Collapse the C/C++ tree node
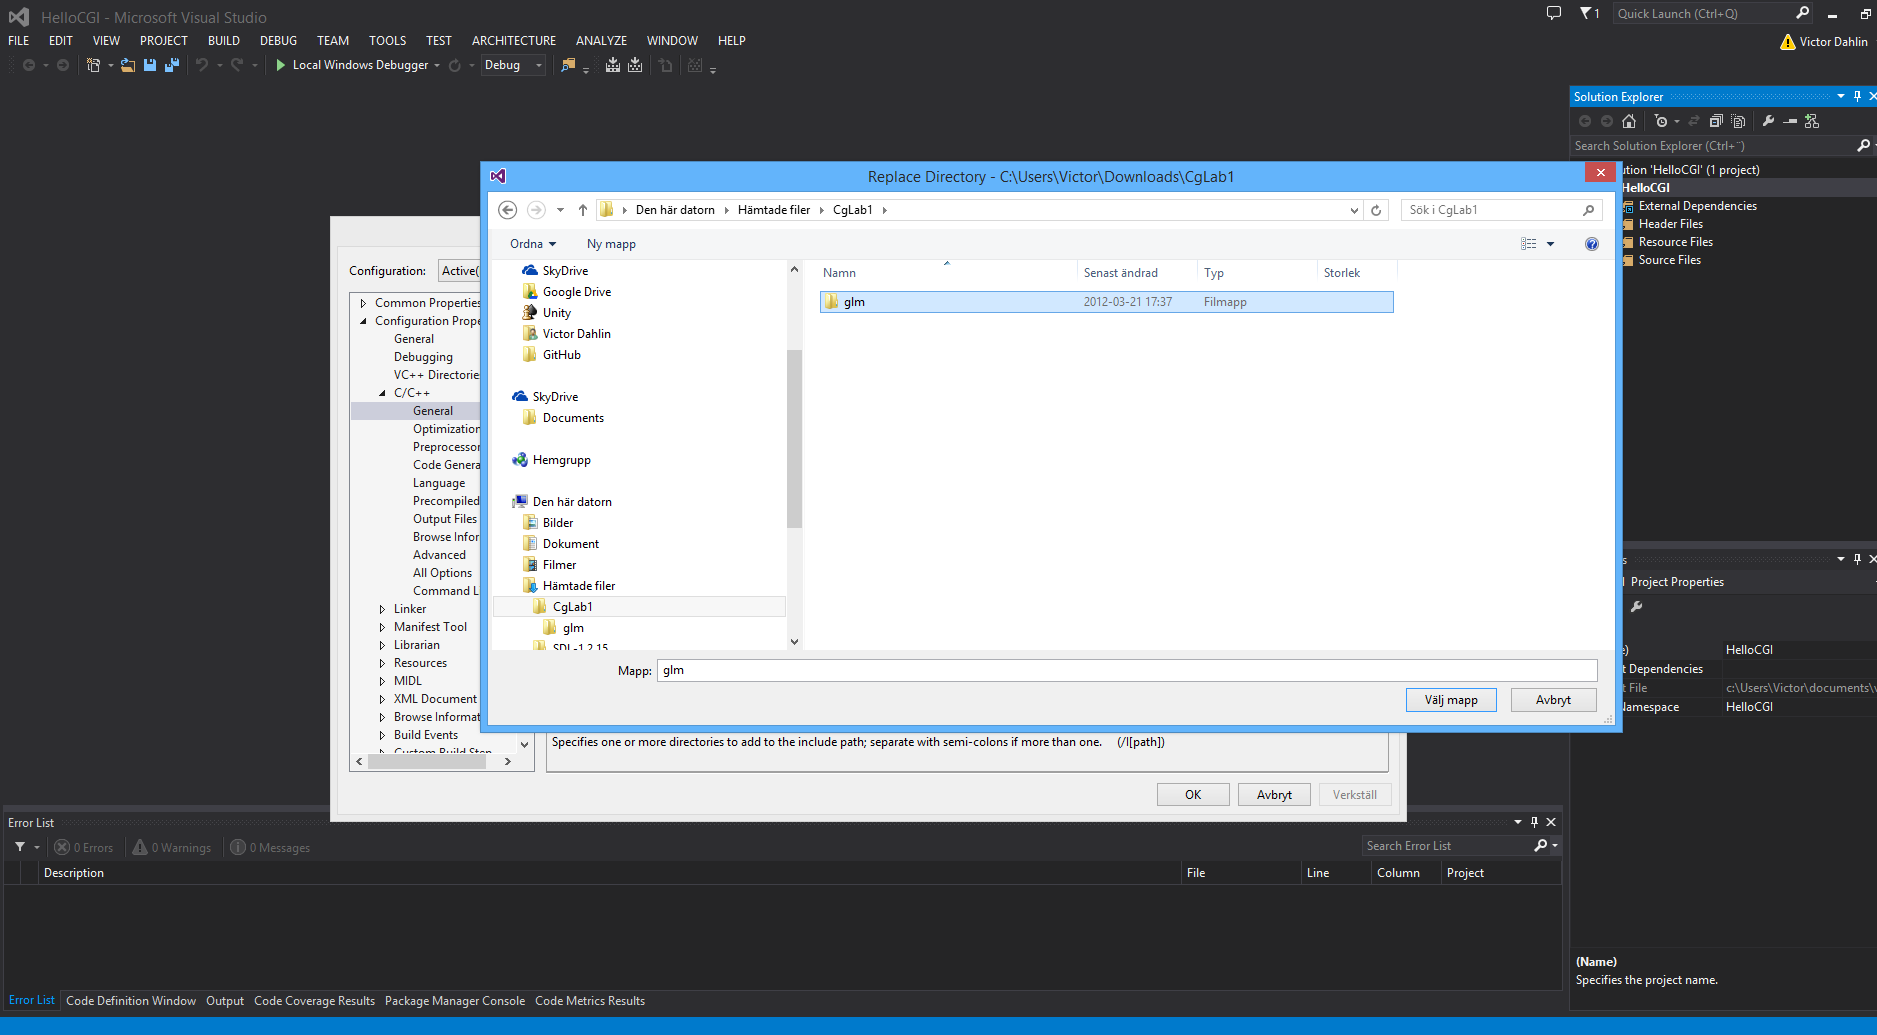The height and width of the screenshot is (1035, 1877). point(382,393)
